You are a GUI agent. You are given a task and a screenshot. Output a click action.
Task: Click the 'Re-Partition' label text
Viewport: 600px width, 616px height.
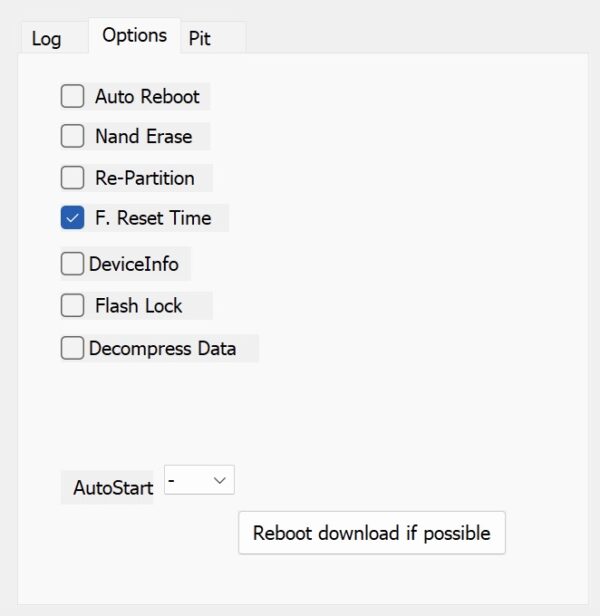[145, 178]
